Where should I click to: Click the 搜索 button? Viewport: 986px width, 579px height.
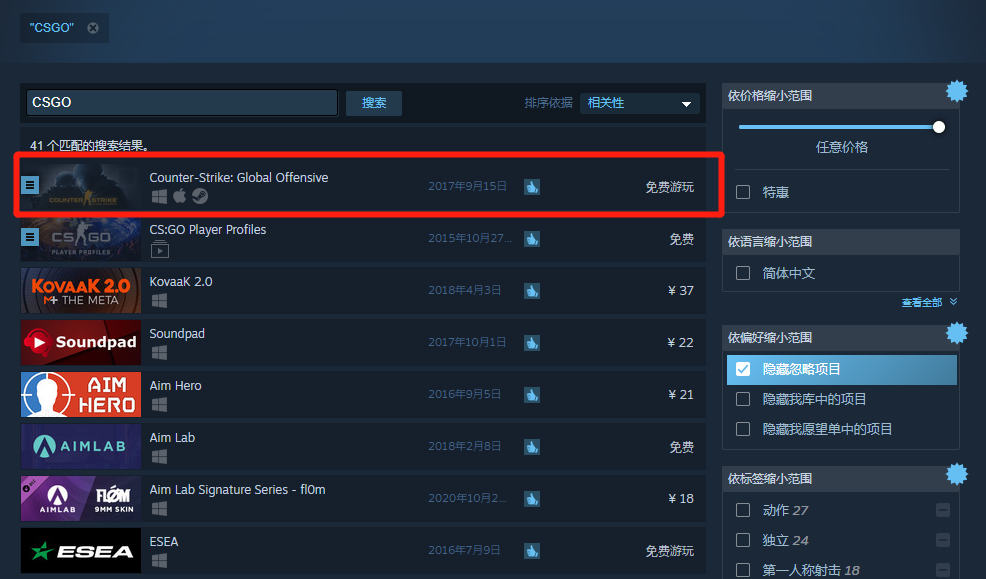tap(373, 102)
